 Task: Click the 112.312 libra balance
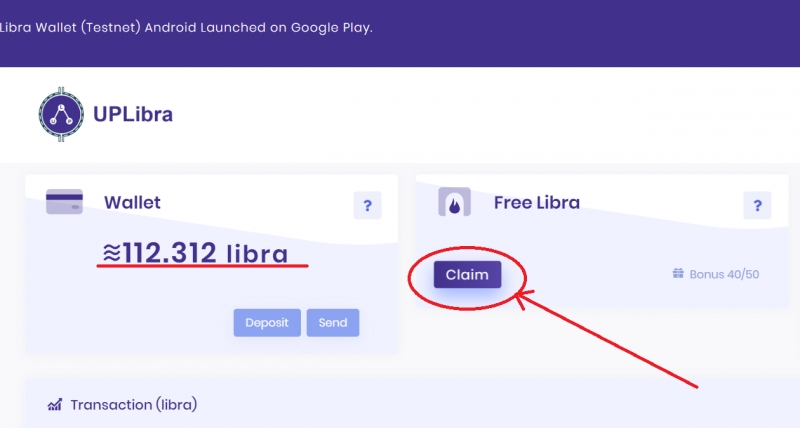tap(206, 253)
